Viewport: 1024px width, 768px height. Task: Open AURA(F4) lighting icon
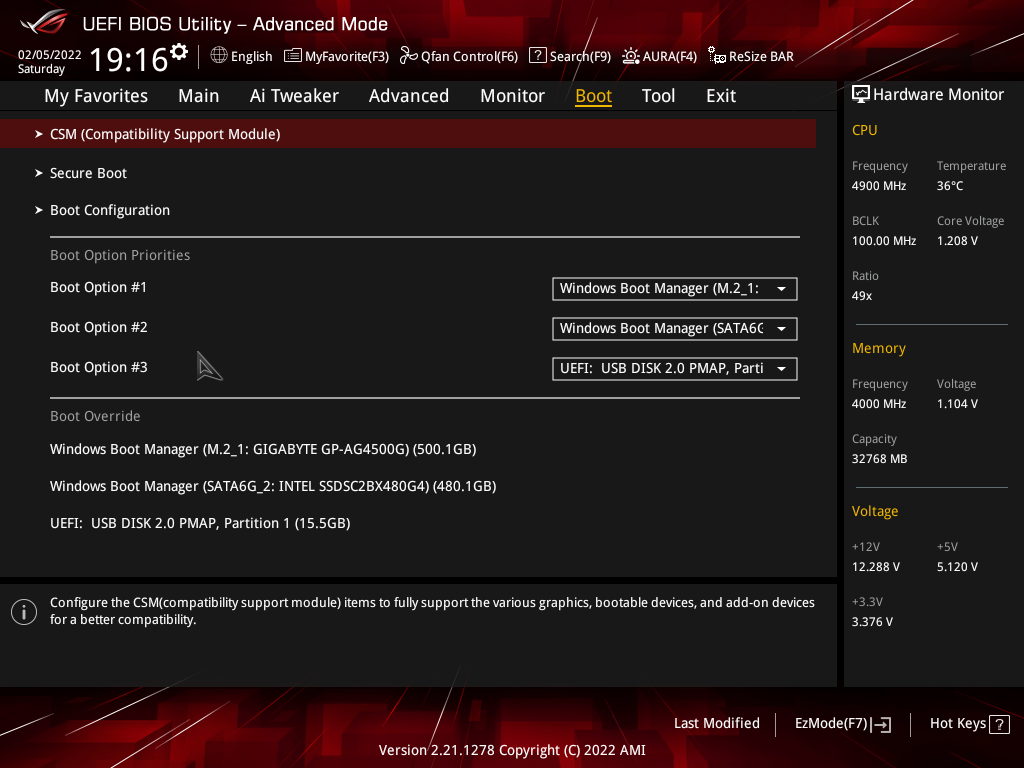point(631,56)
